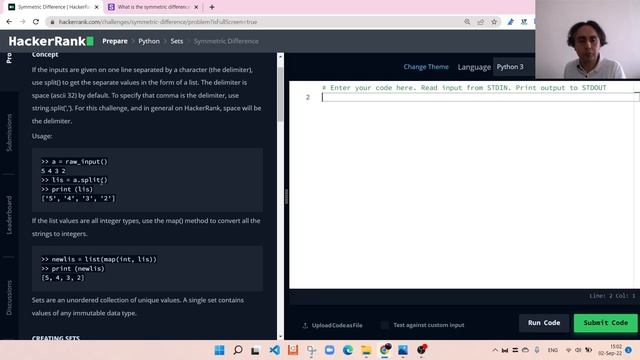Open Chrome from the taskbar
640x360 pixels.
point(385,350)
